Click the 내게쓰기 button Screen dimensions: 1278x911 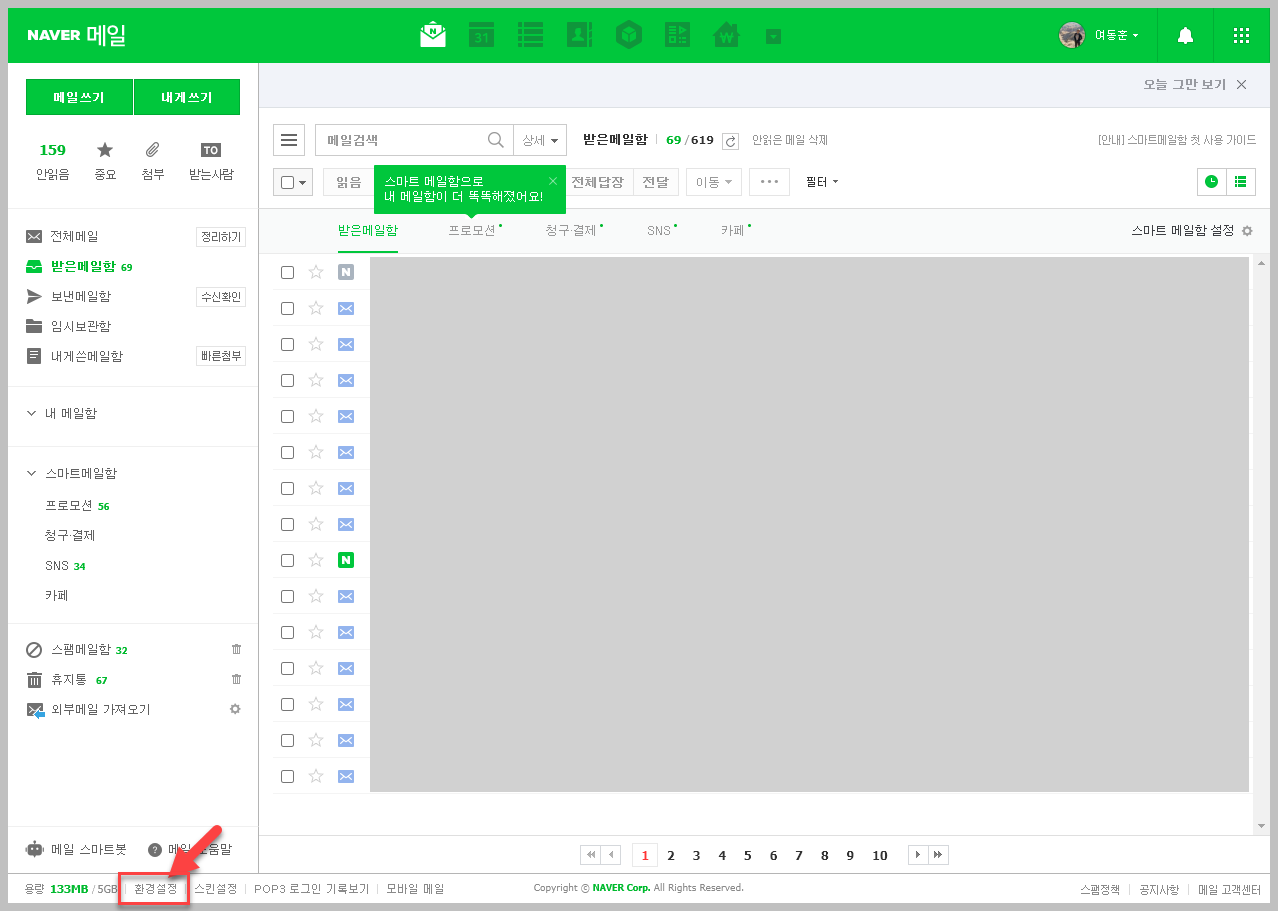pyautogui.click(x=187, y=98)
